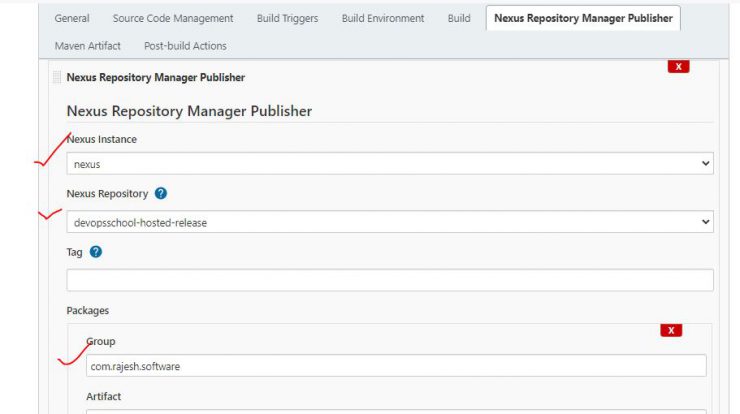Delete the package entry with red X
Screen dimensions: 740x414
pyautogui.click(x=671, y=330)
